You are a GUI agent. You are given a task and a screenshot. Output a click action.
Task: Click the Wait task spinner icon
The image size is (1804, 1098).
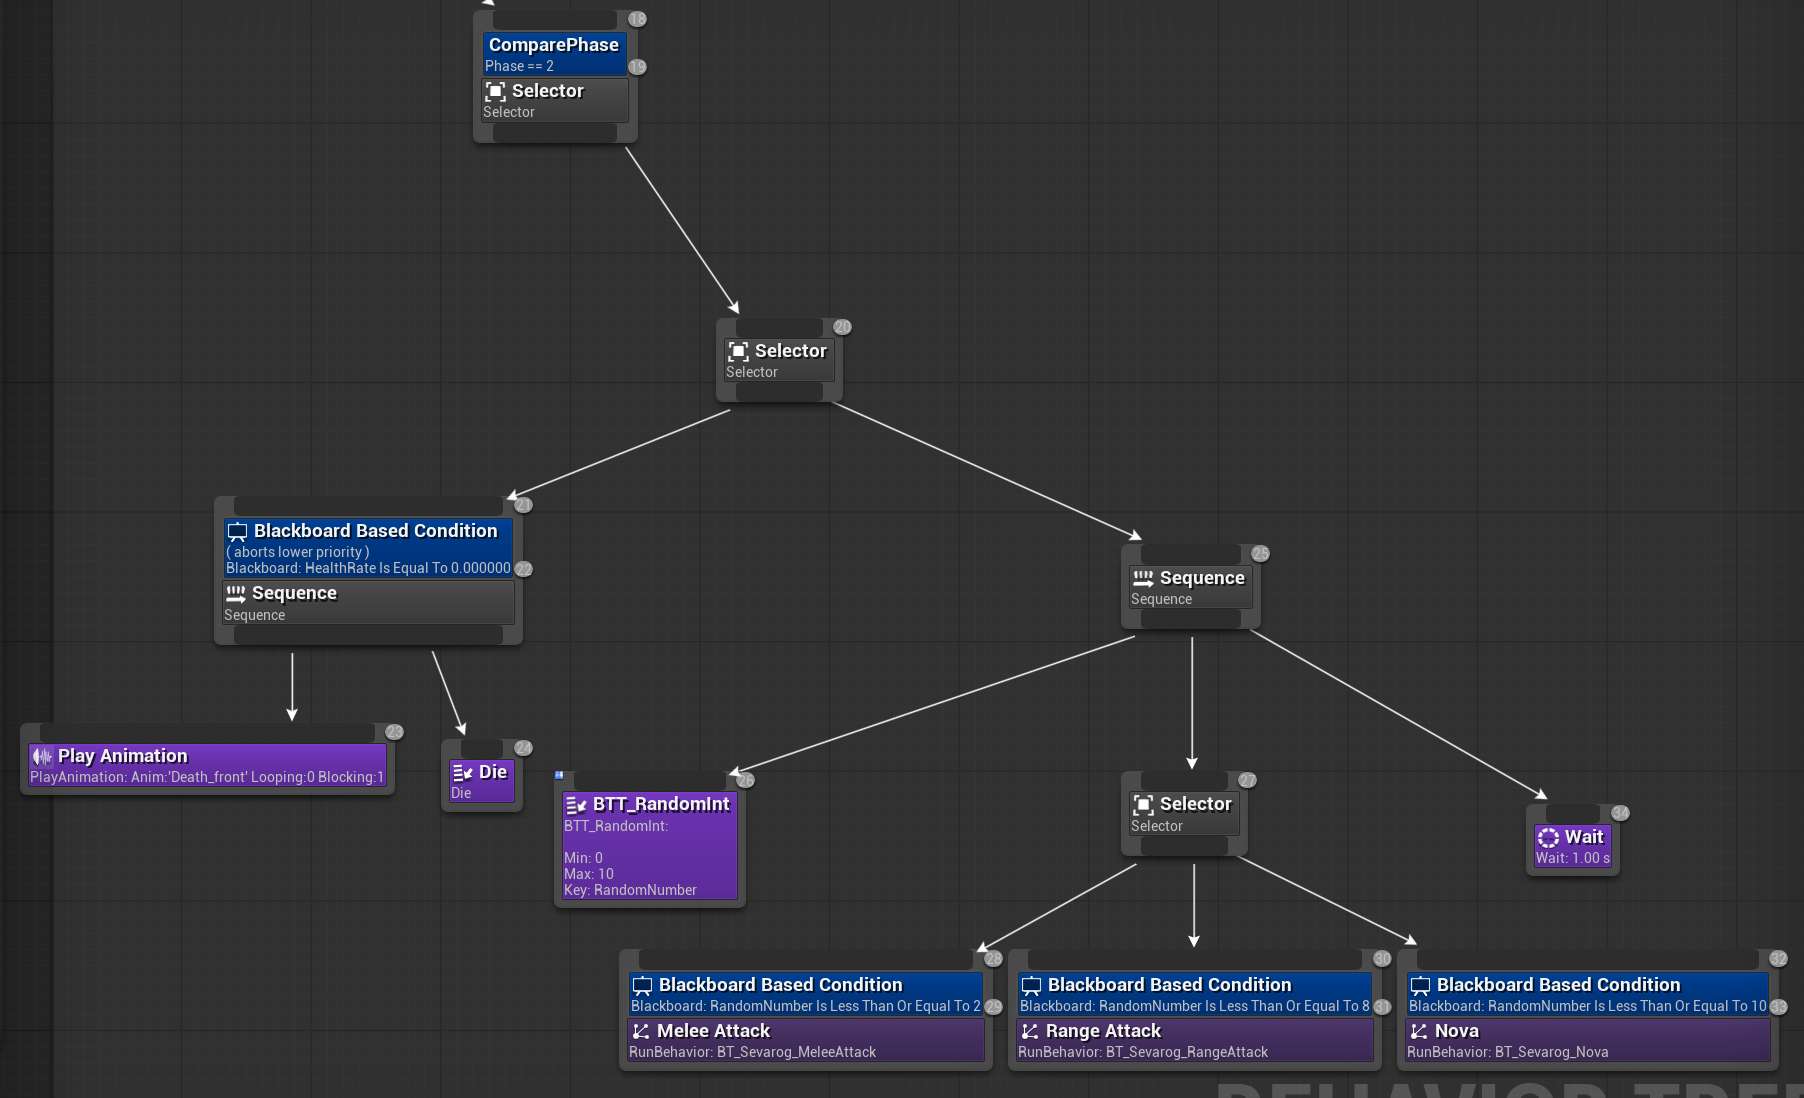(x=1548, y=838)
